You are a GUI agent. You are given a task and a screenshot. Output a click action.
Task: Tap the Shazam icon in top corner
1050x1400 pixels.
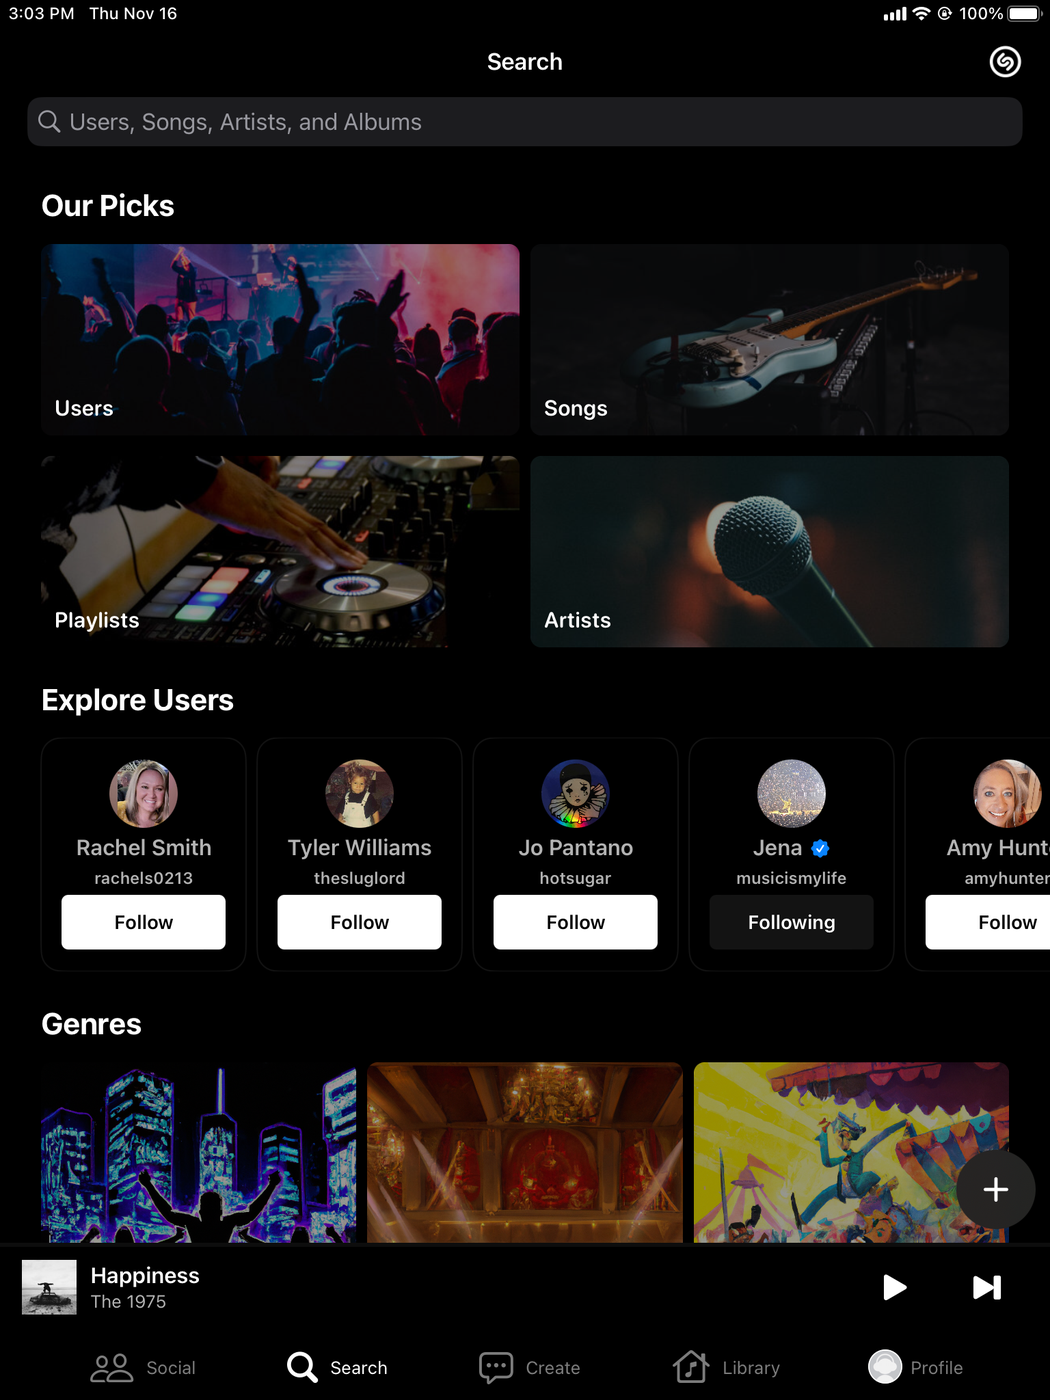tap(1005, 62)
